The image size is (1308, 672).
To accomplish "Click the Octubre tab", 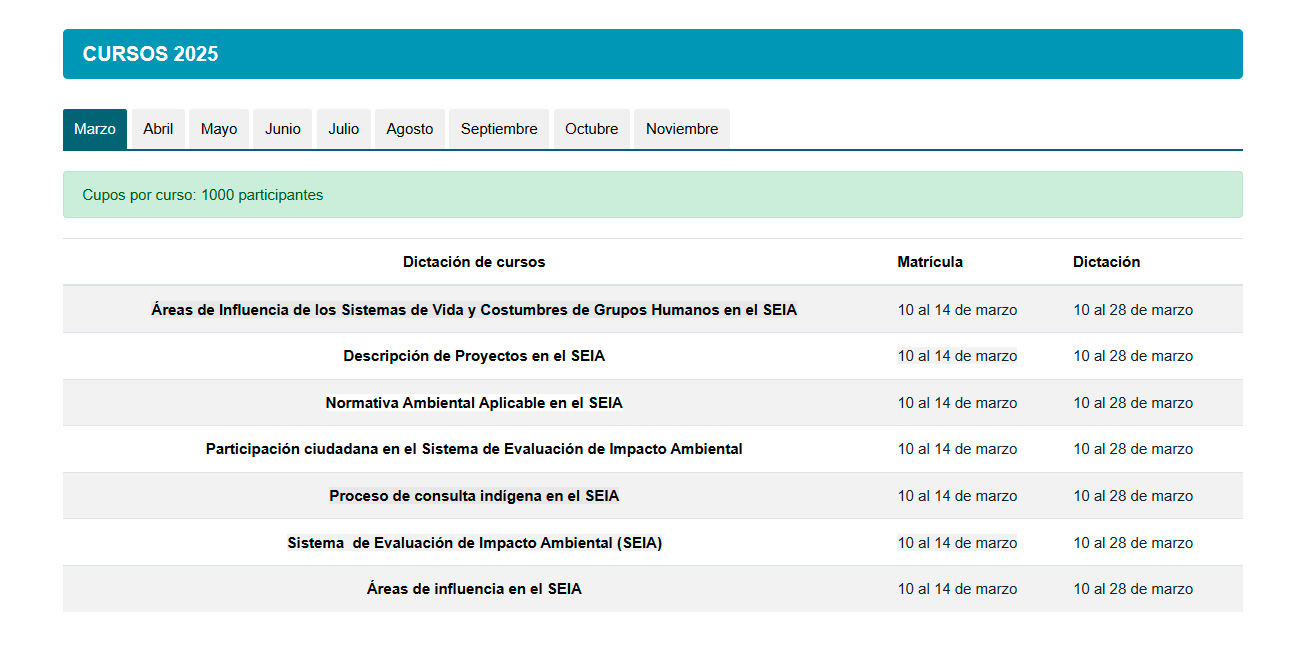I will tap(592, 129).
